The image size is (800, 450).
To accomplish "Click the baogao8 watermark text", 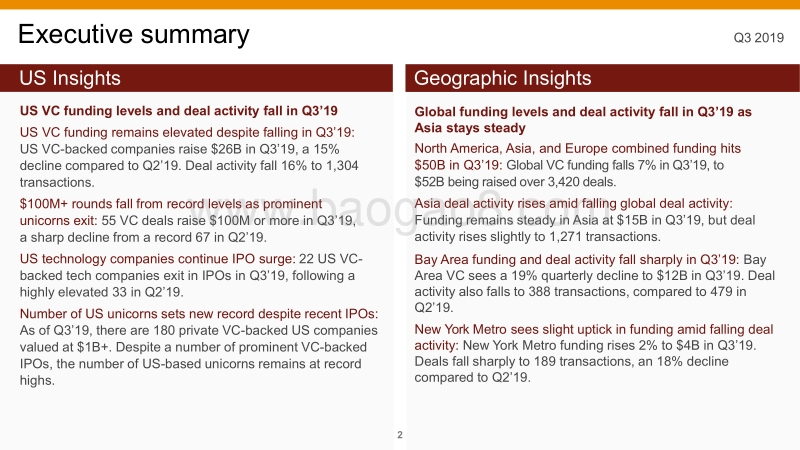I will coord(400,210).
